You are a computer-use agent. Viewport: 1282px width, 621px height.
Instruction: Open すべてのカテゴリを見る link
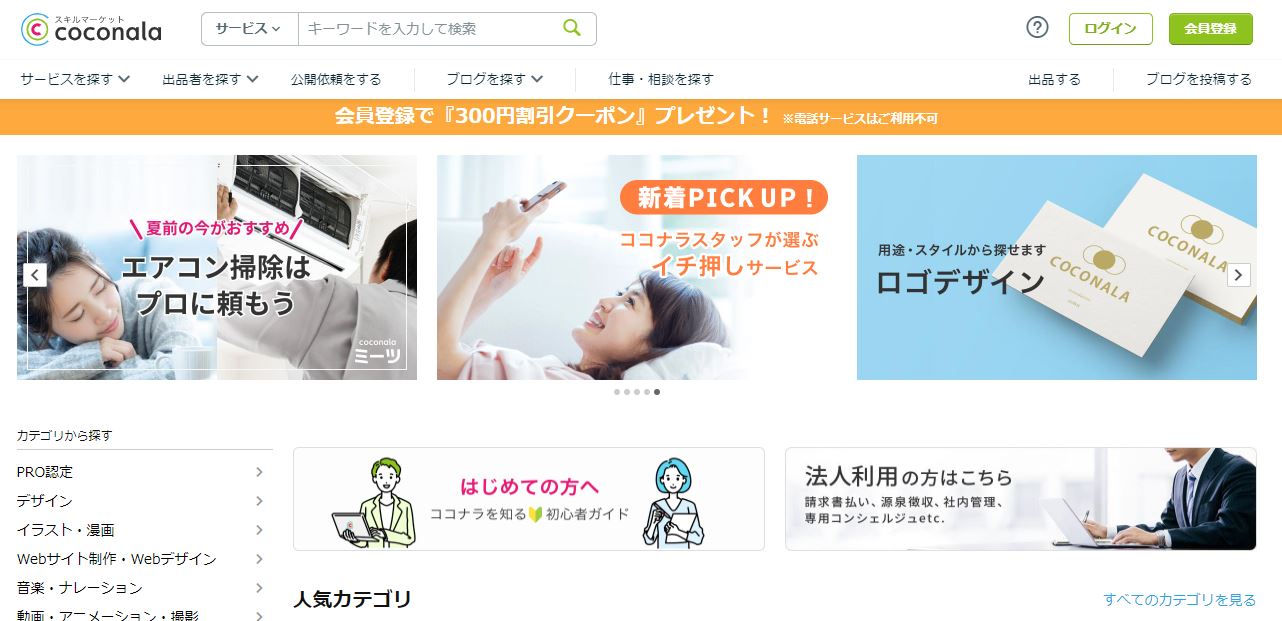1179,600
